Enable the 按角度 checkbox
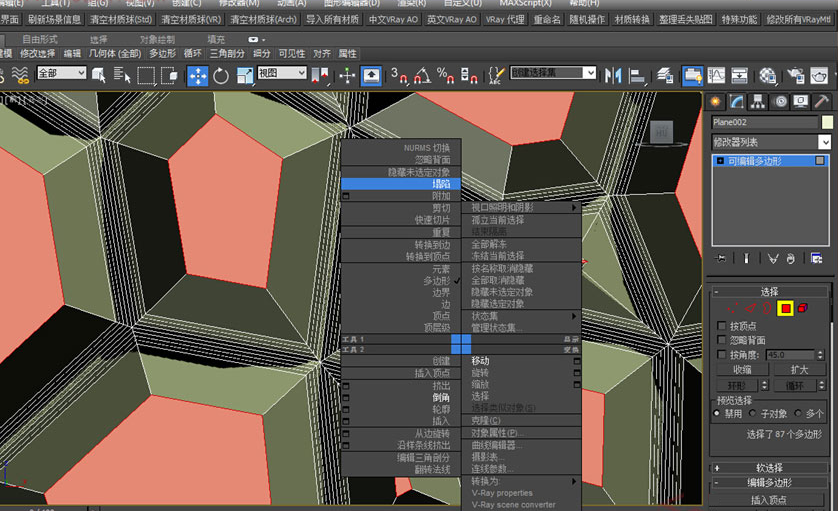The height and width of the screenshot is (511, 838). point(721,354)
